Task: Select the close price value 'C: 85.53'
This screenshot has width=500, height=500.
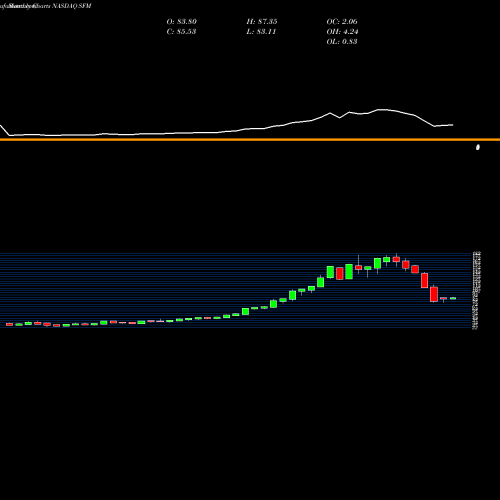Action: [x=181, y=32]
